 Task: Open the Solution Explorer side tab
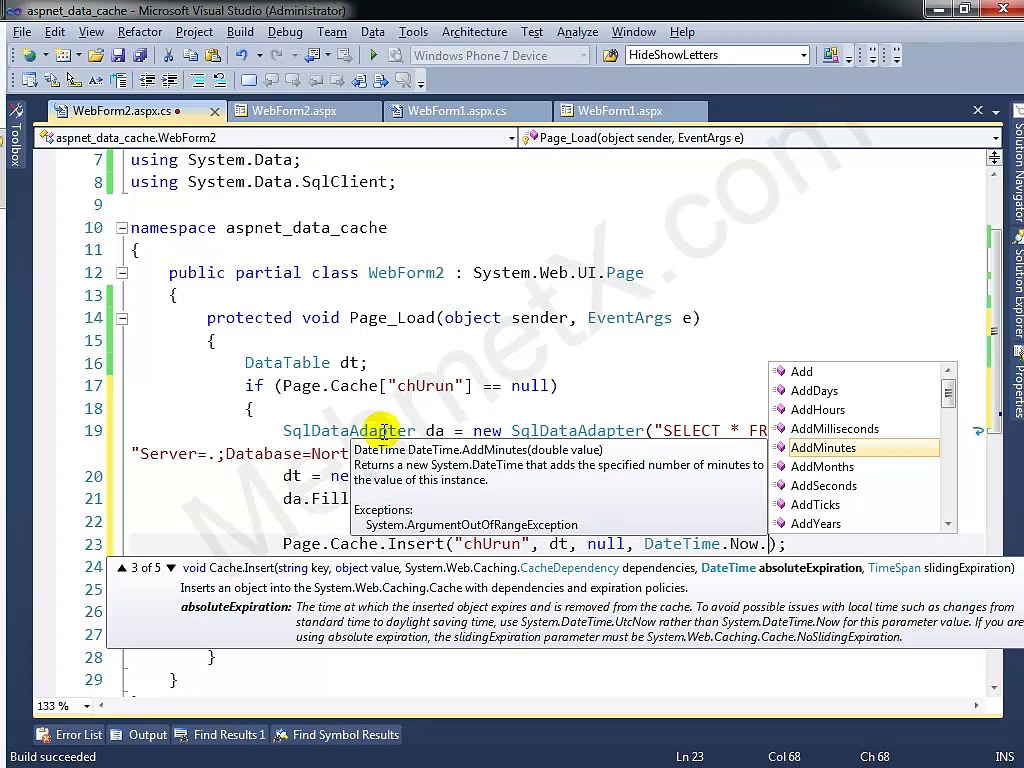coord(1018,284)
